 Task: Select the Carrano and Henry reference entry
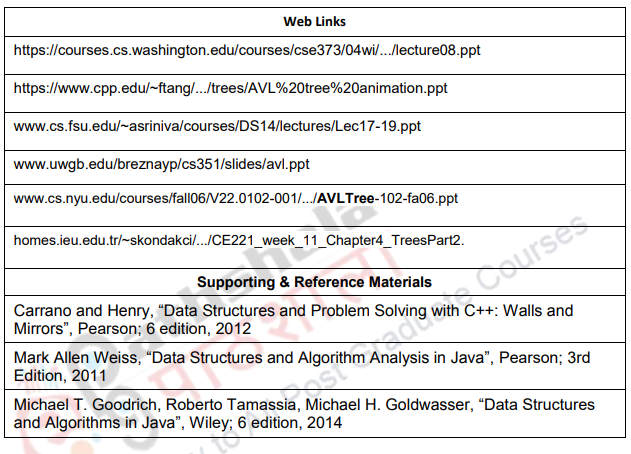293,320
